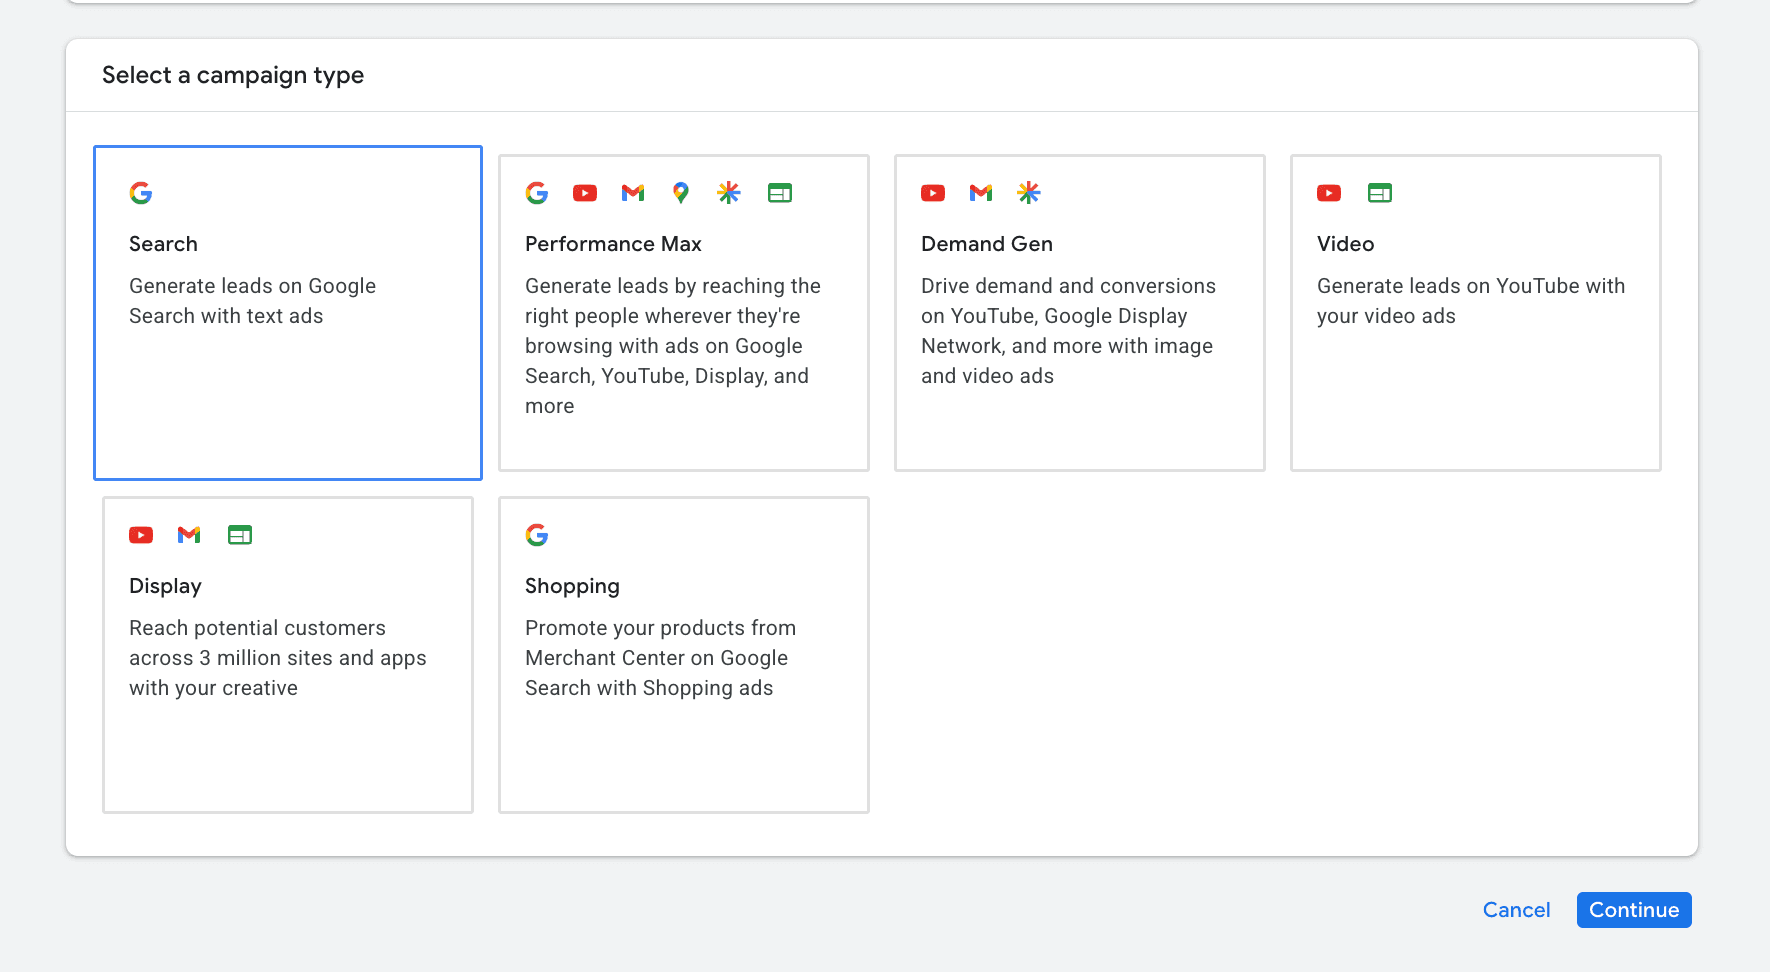
Task: Continue to the next step
Action: [x=1634, y=910]
